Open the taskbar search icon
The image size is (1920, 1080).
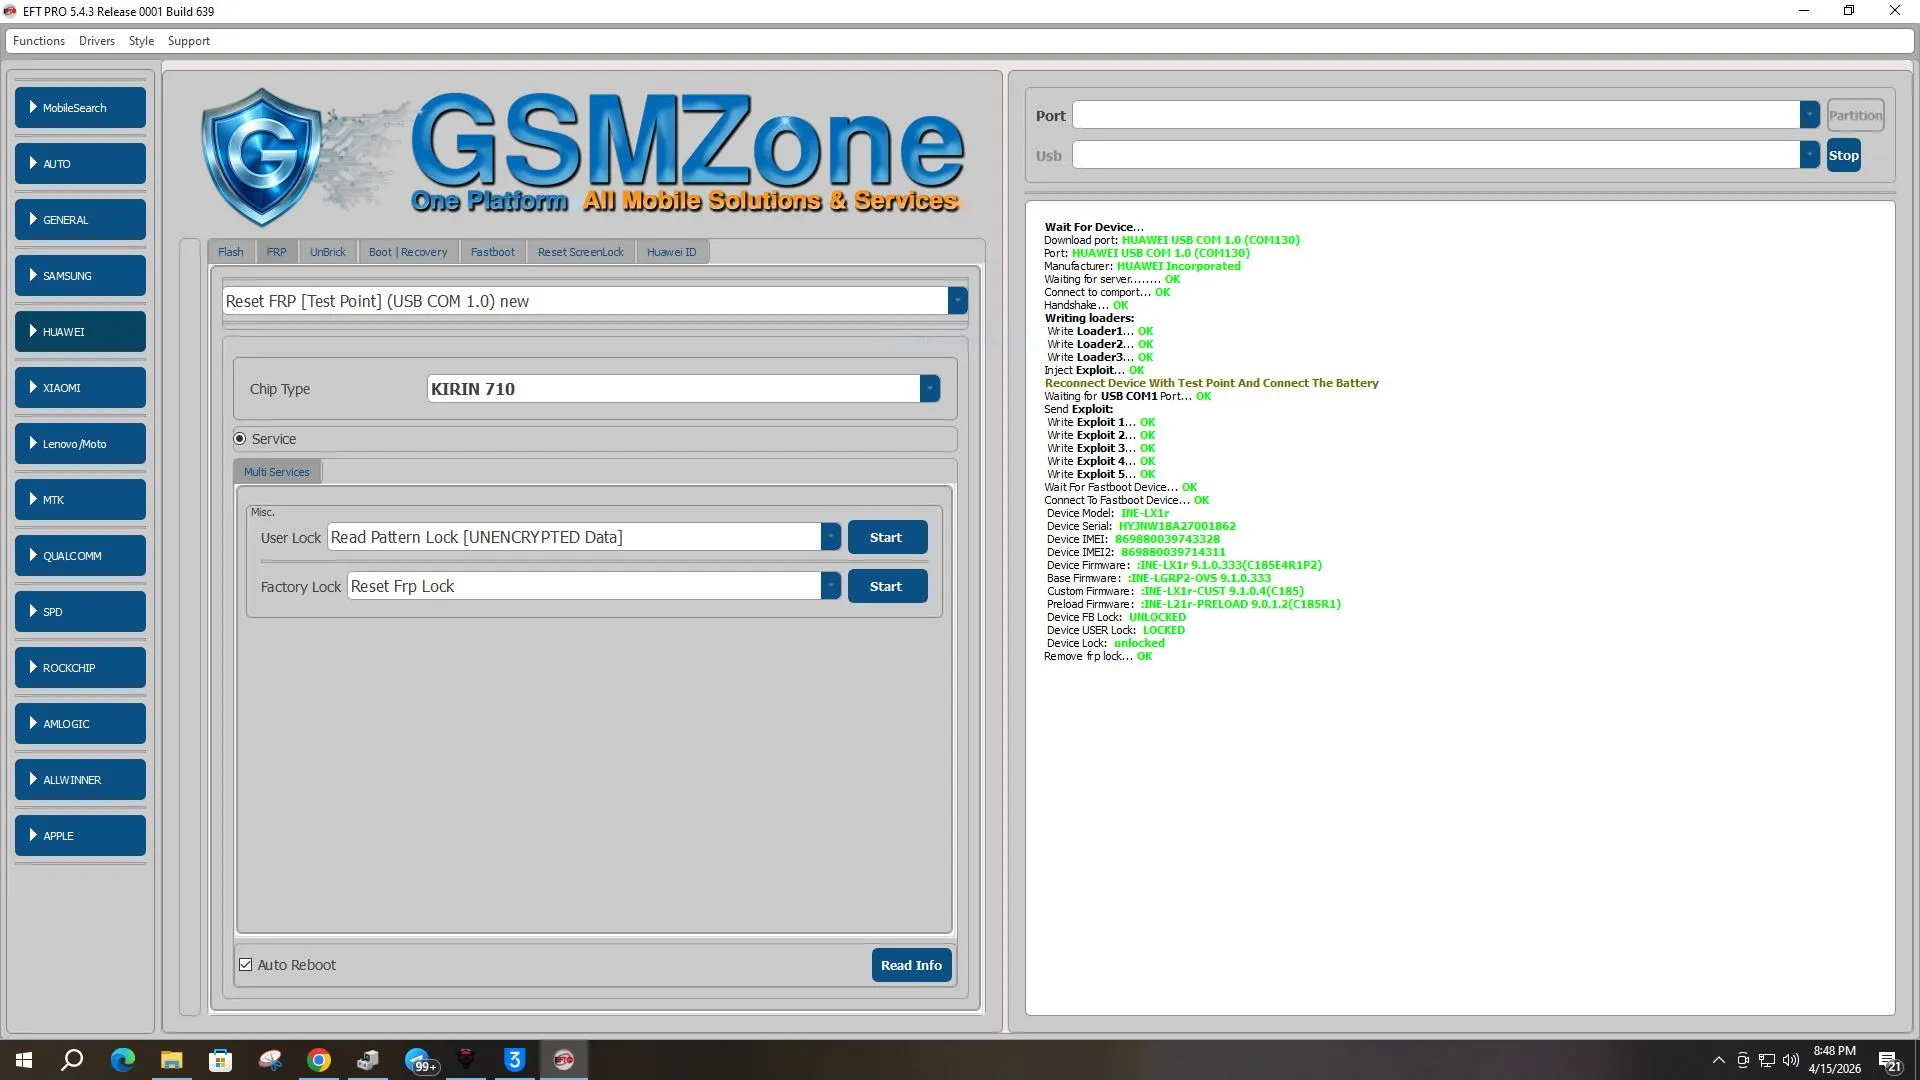coord(72,1060)
